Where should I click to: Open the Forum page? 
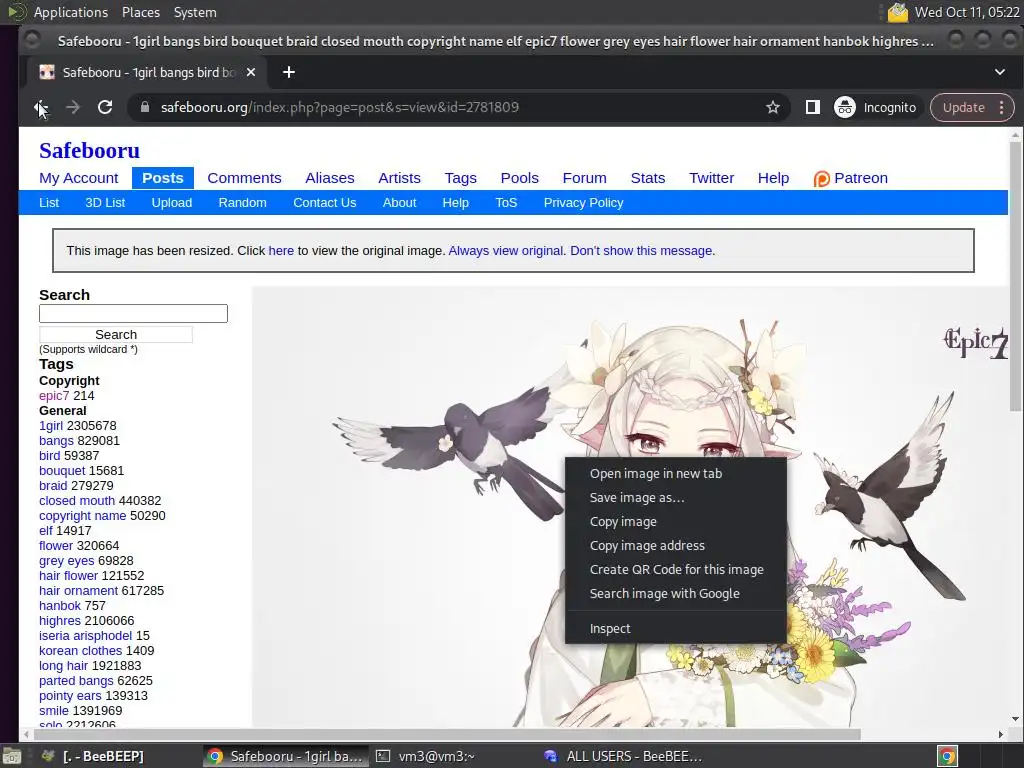(584, 178)
